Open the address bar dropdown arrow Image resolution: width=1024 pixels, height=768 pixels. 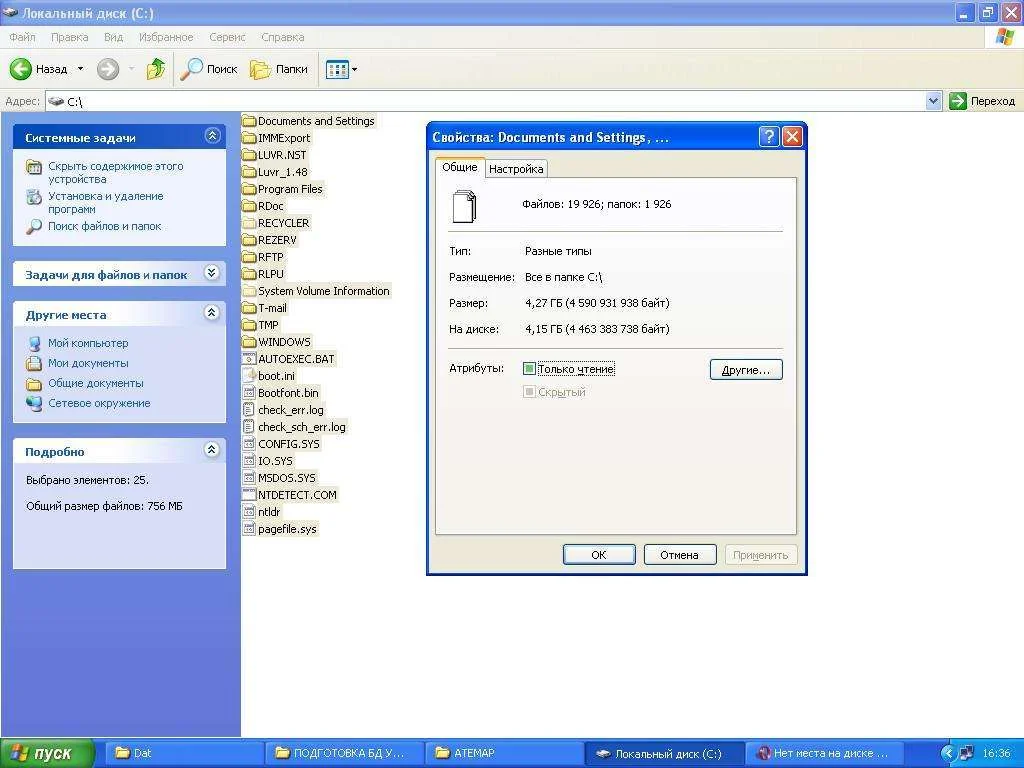point(933,101)
